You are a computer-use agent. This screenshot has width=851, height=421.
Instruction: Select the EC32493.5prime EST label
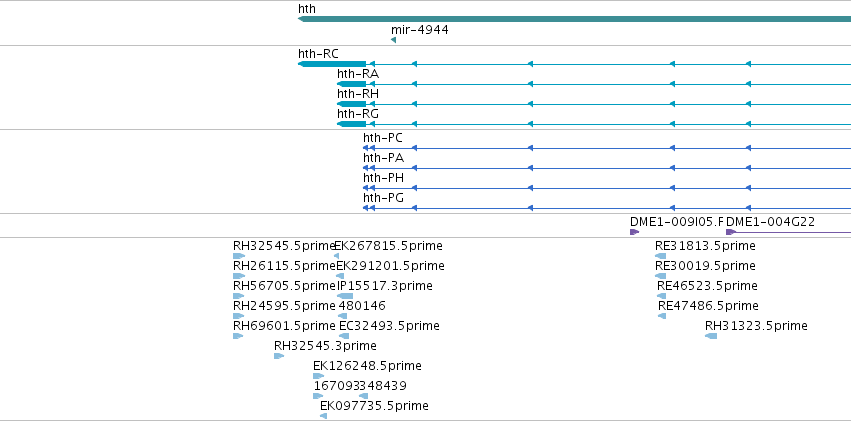point(389,327)
